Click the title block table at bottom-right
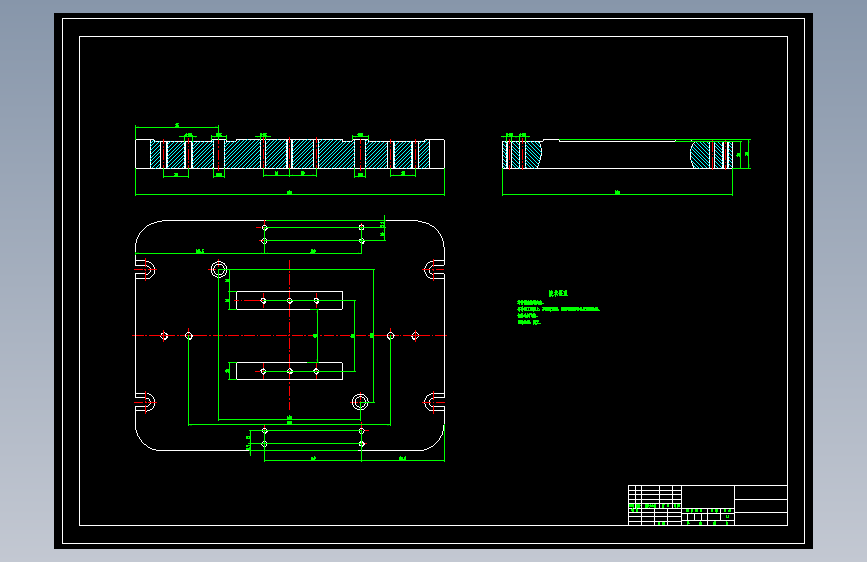 [x=708, y=505]
